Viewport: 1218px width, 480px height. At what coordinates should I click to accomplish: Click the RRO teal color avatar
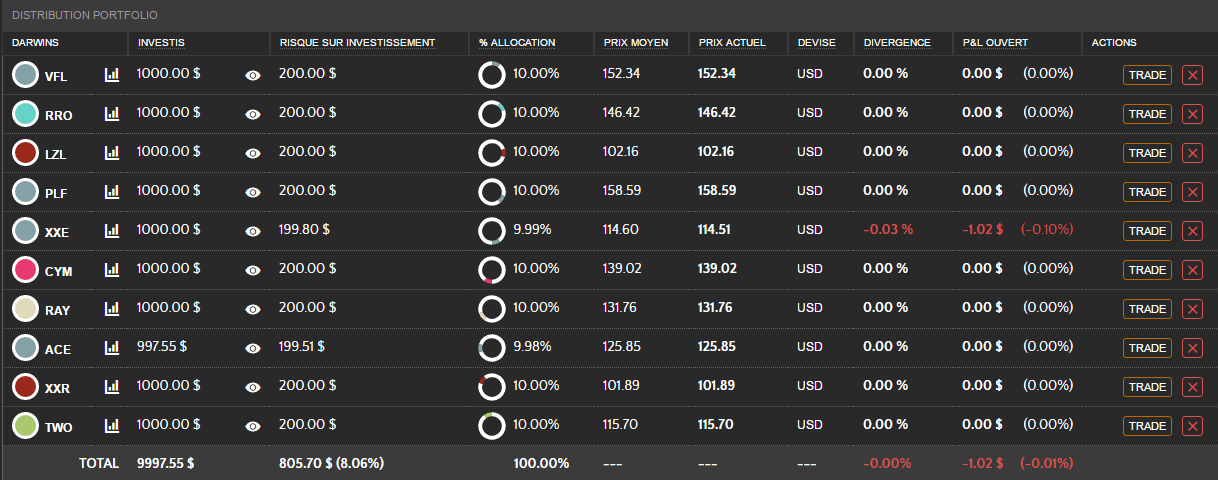[26, 114]
